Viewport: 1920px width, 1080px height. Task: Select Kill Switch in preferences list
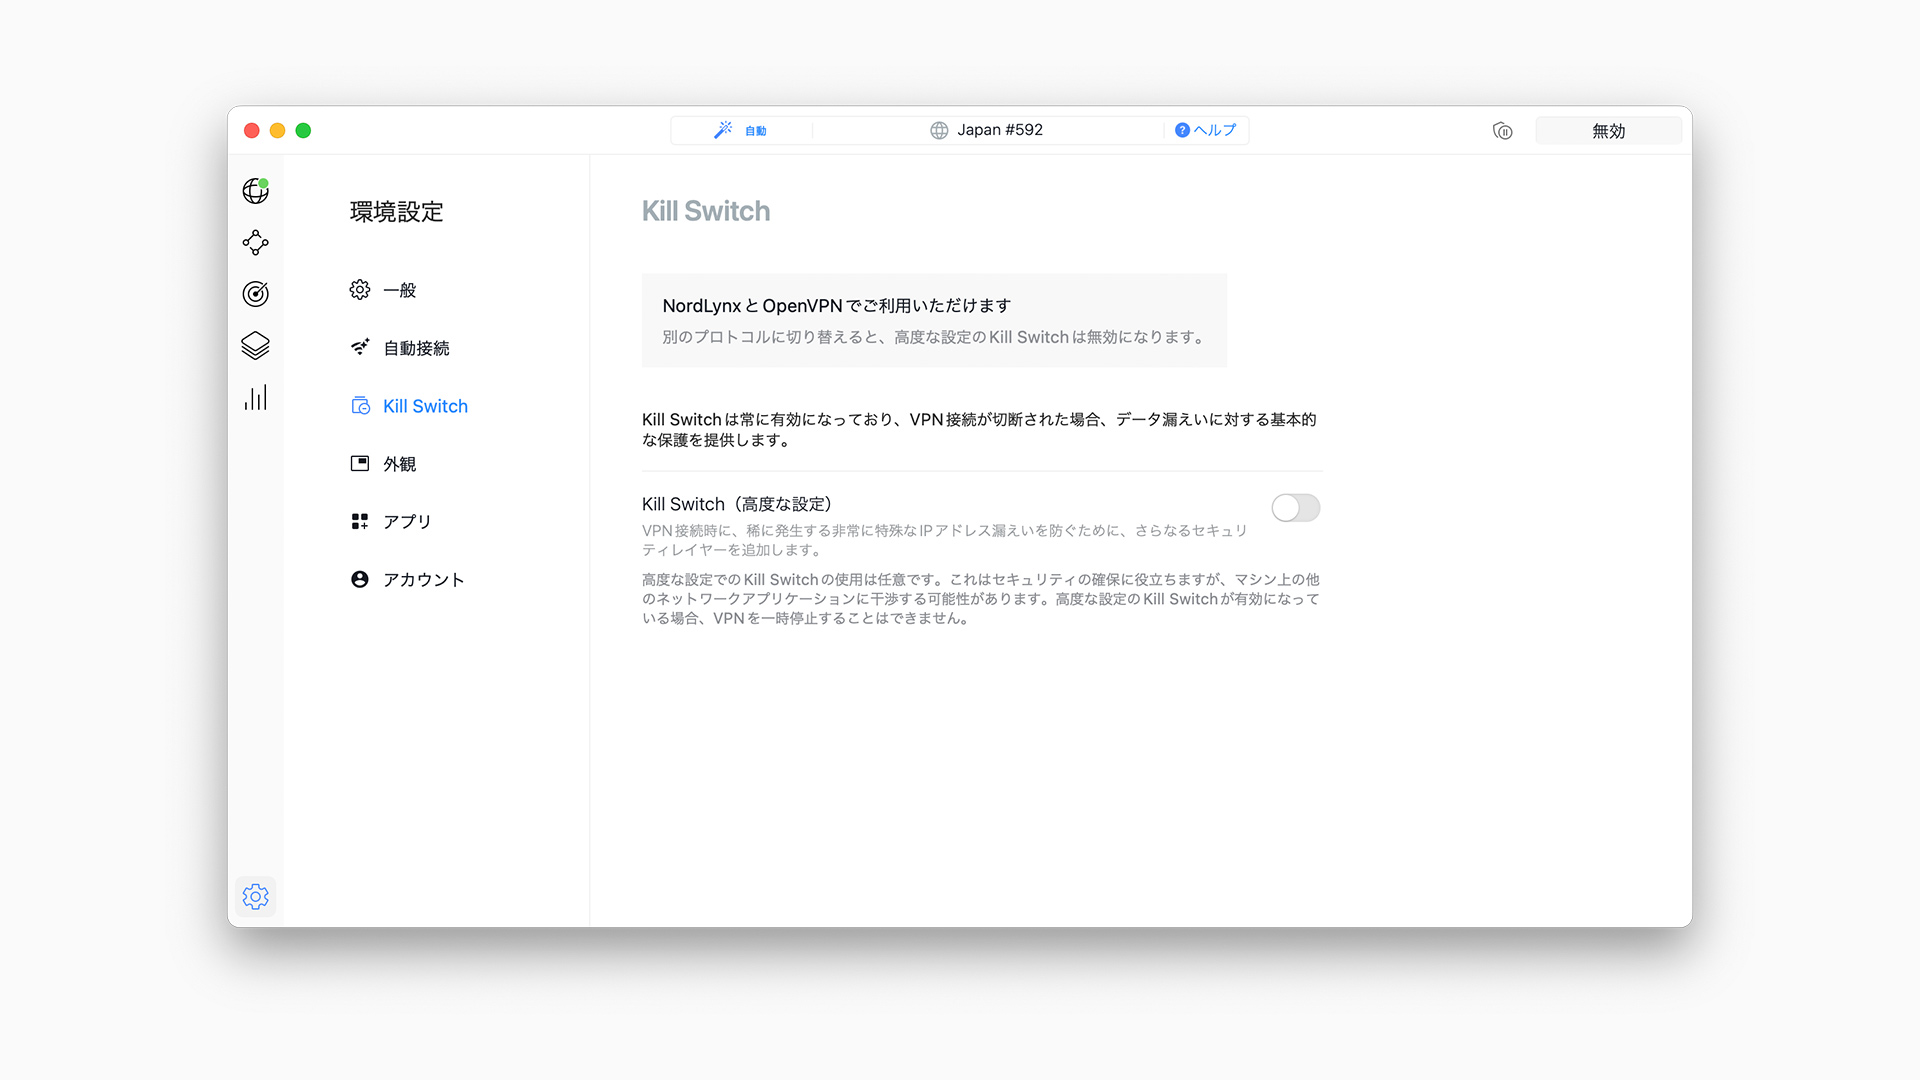coord(424,406)
